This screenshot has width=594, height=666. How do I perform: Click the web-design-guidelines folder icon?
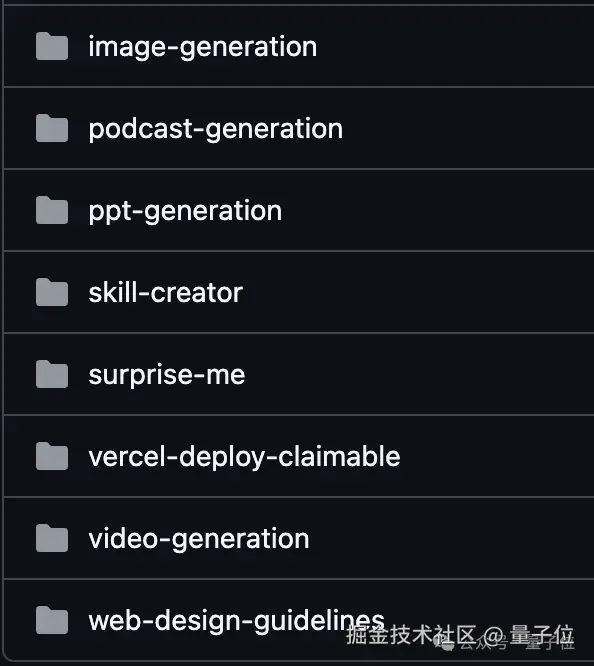click(x=52, y=620)
